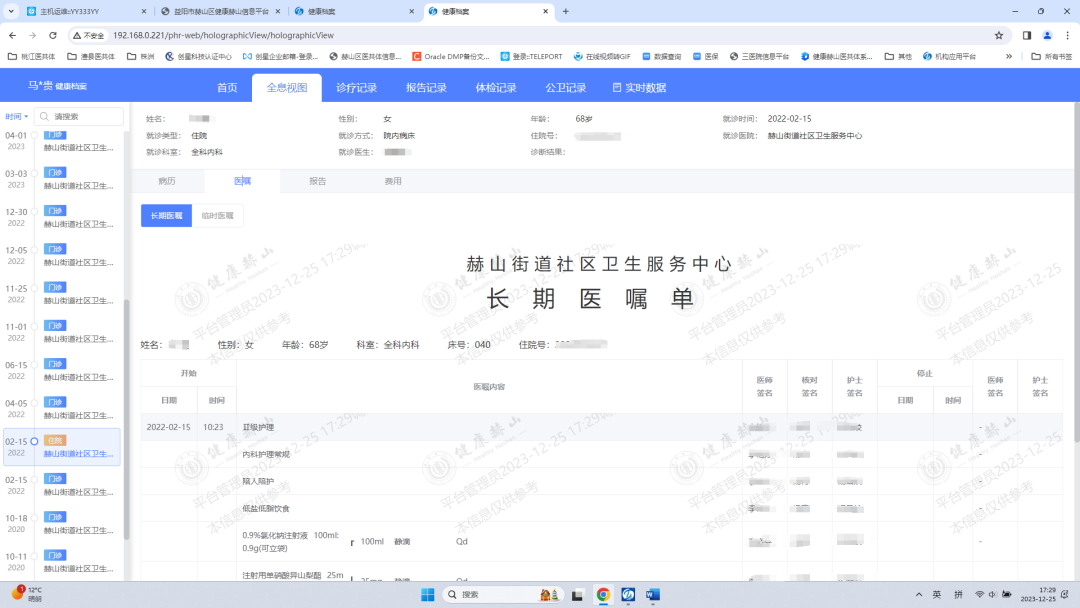The height and width of the screenshot is (608, 1080).
Task: Select the 长期医嘱 button
Action: click(x=167, y=216)
